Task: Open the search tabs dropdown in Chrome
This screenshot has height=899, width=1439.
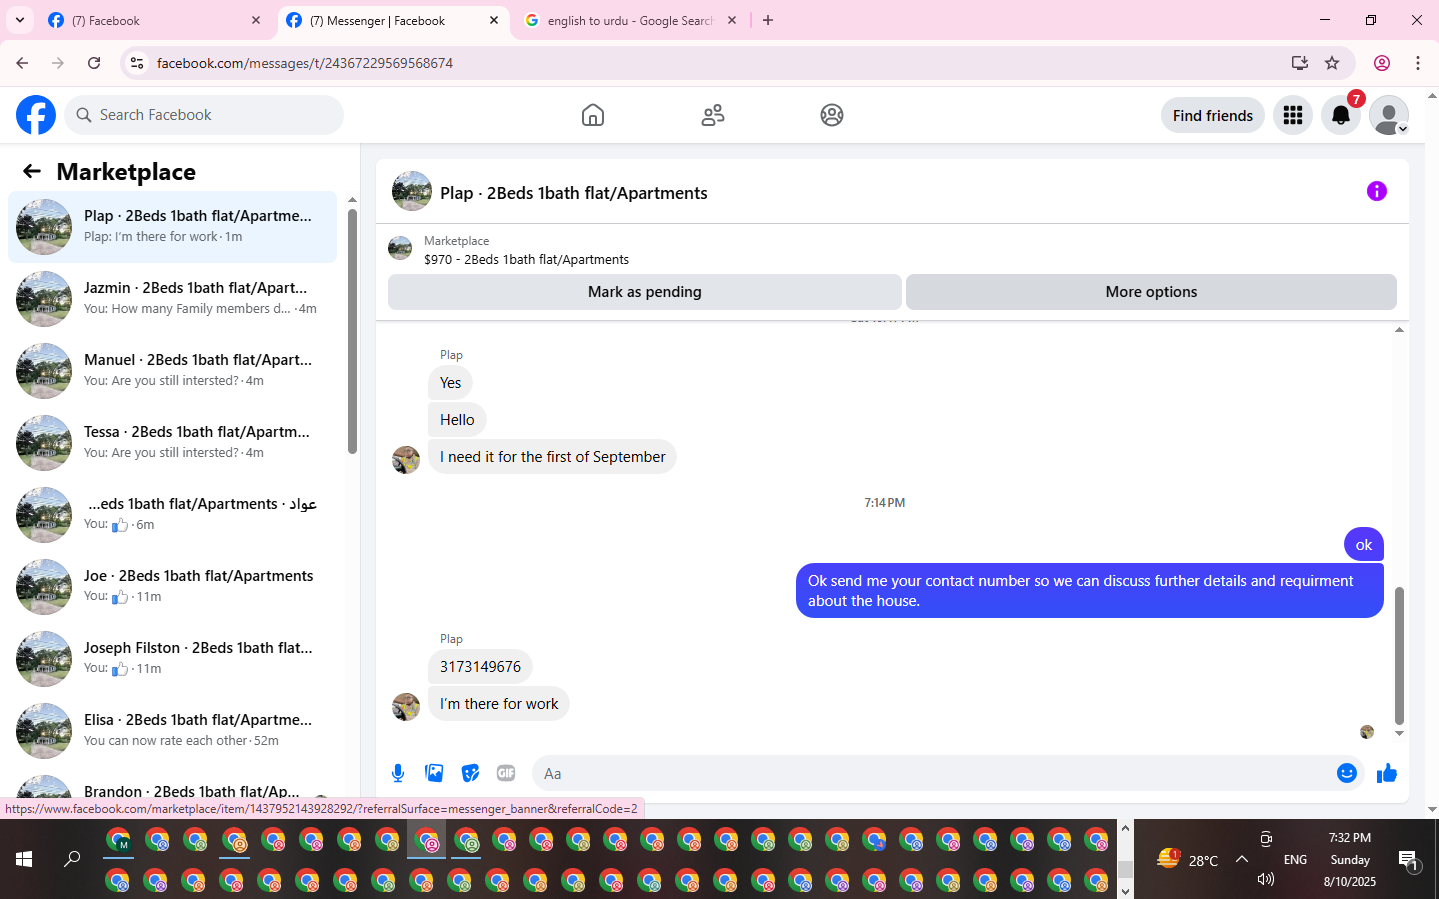Action: pyautogui.click(x=20, y=20)
